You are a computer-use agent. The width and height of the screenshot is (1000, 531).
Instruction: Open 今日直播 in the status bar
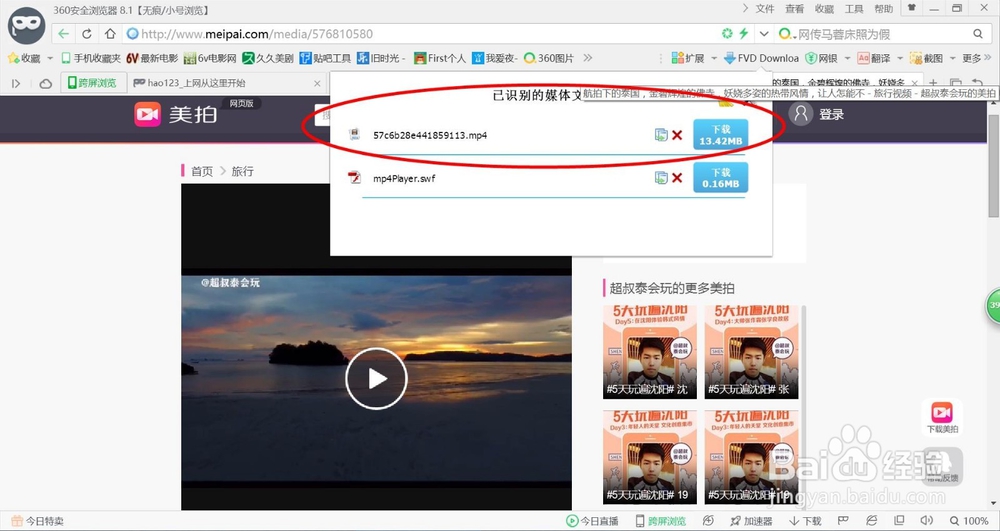(x=592, y=521)
